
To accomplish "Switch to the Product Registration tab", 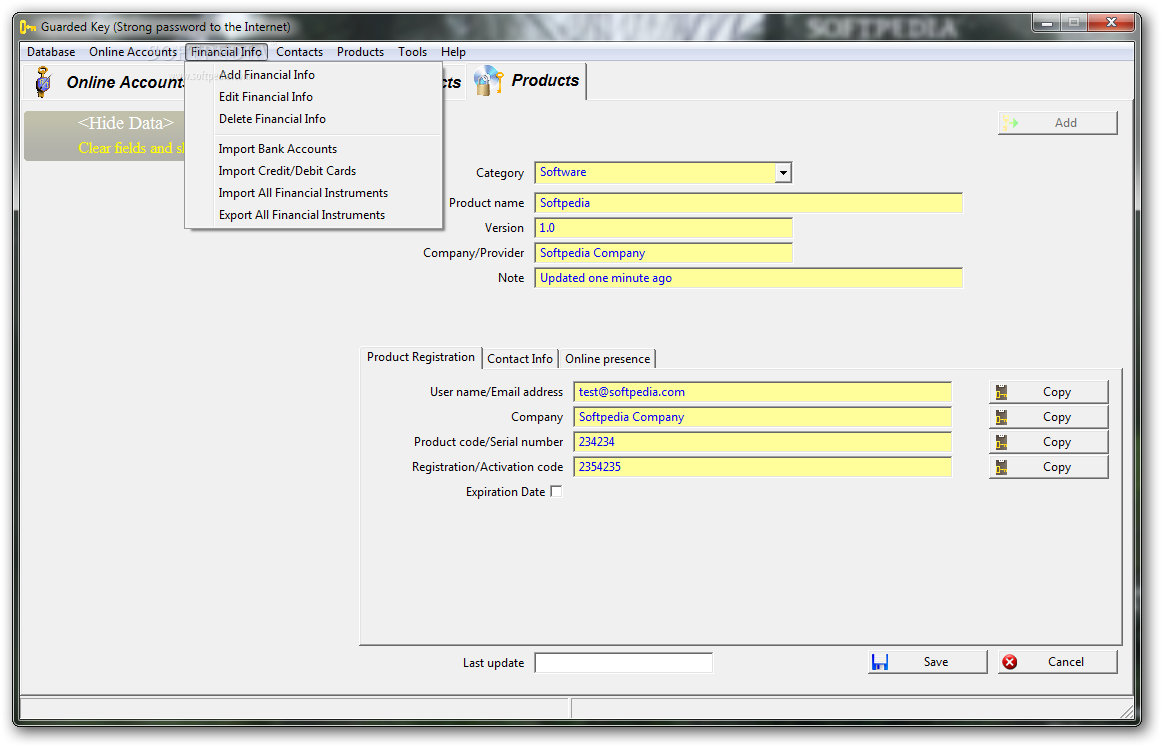I will click(x=420, y=357).
